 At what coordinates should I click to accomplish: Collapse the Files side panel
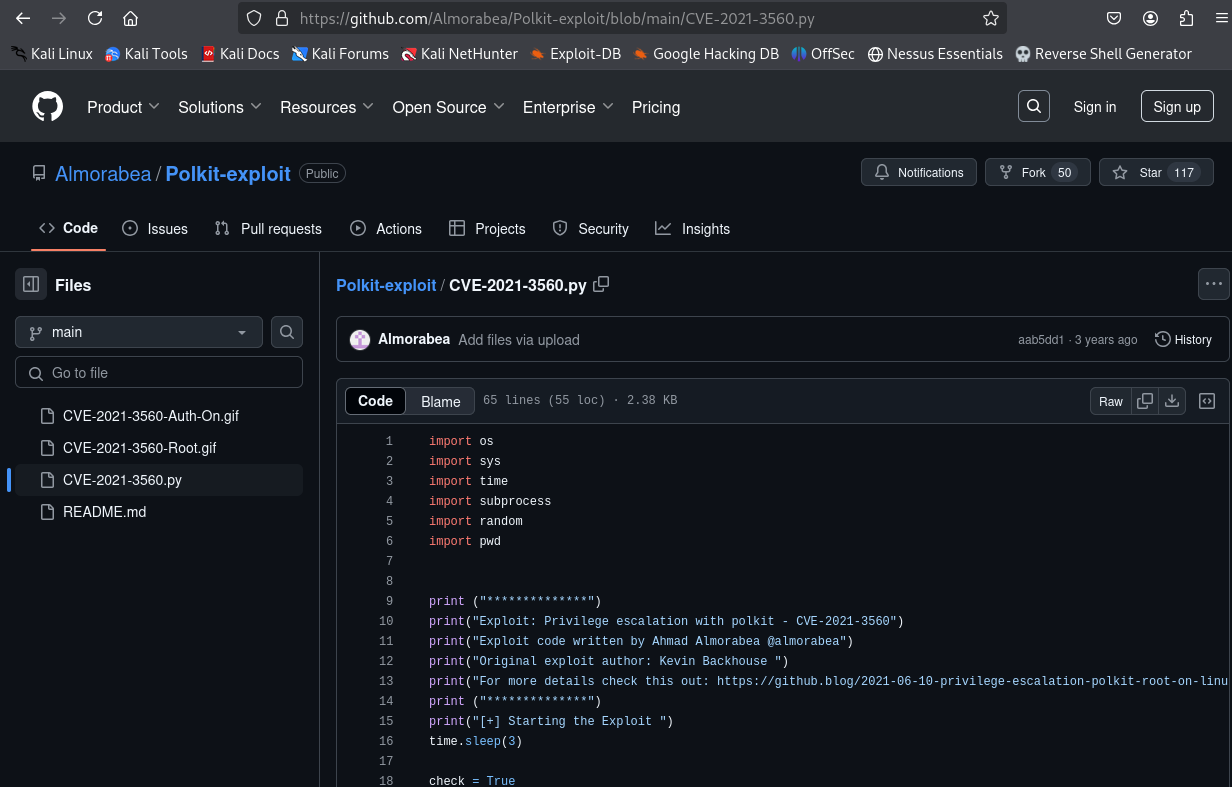tap(31, 285)
